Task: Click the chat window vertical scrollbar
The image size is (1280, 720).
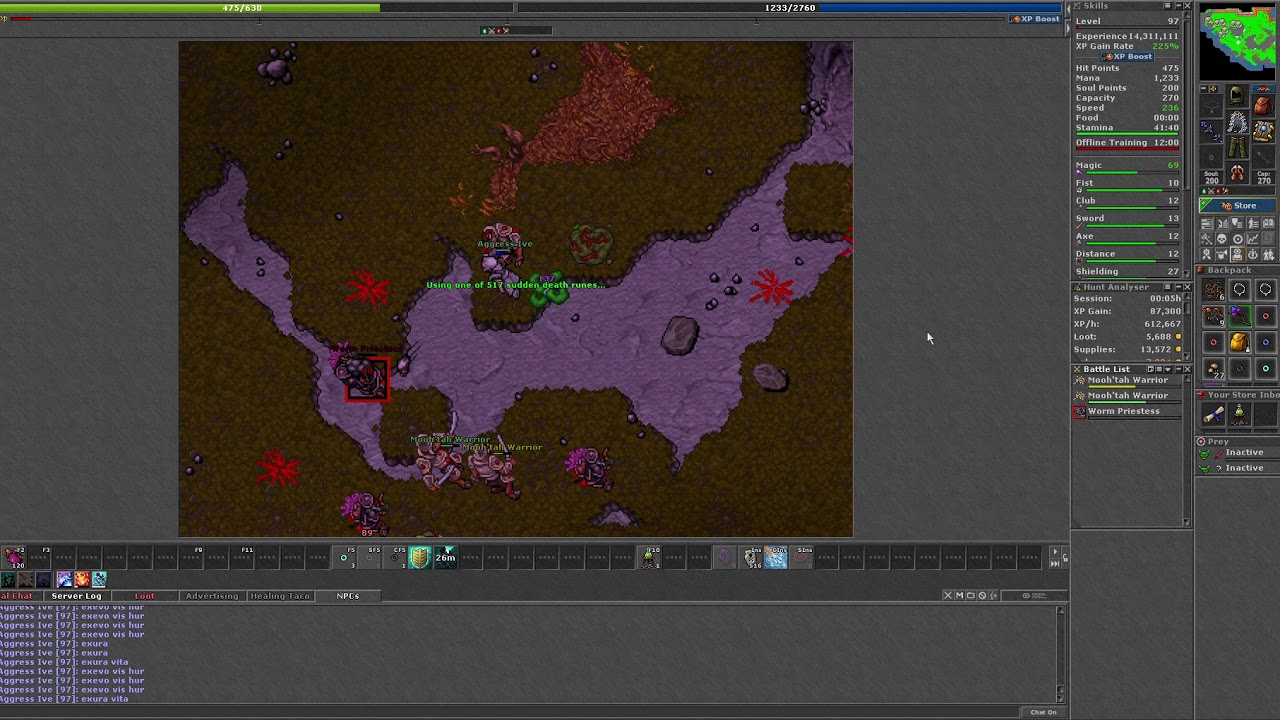Action: point(1061,653)
